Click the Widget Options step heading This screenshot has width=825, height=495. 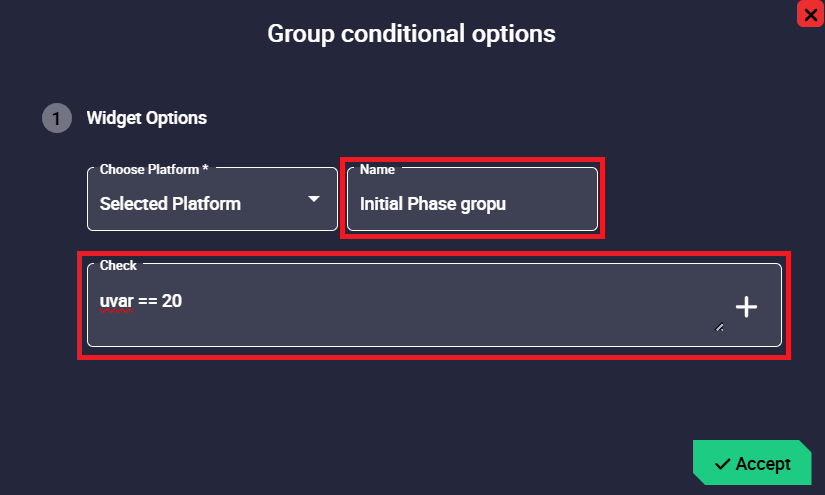click(x=147, y=118)
